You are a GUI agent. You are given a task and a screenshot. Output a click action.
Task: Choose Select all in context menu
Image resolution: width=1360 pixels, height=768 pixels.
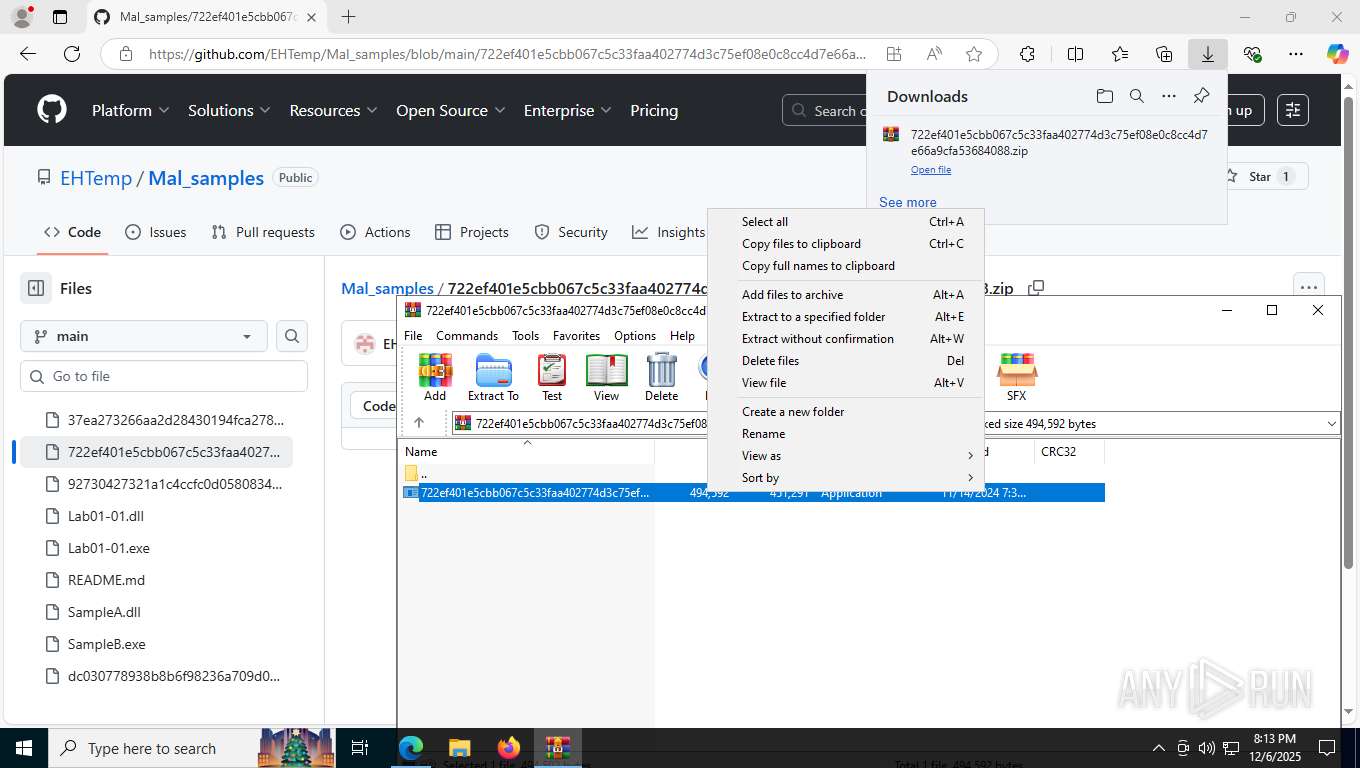pos(846,222)
